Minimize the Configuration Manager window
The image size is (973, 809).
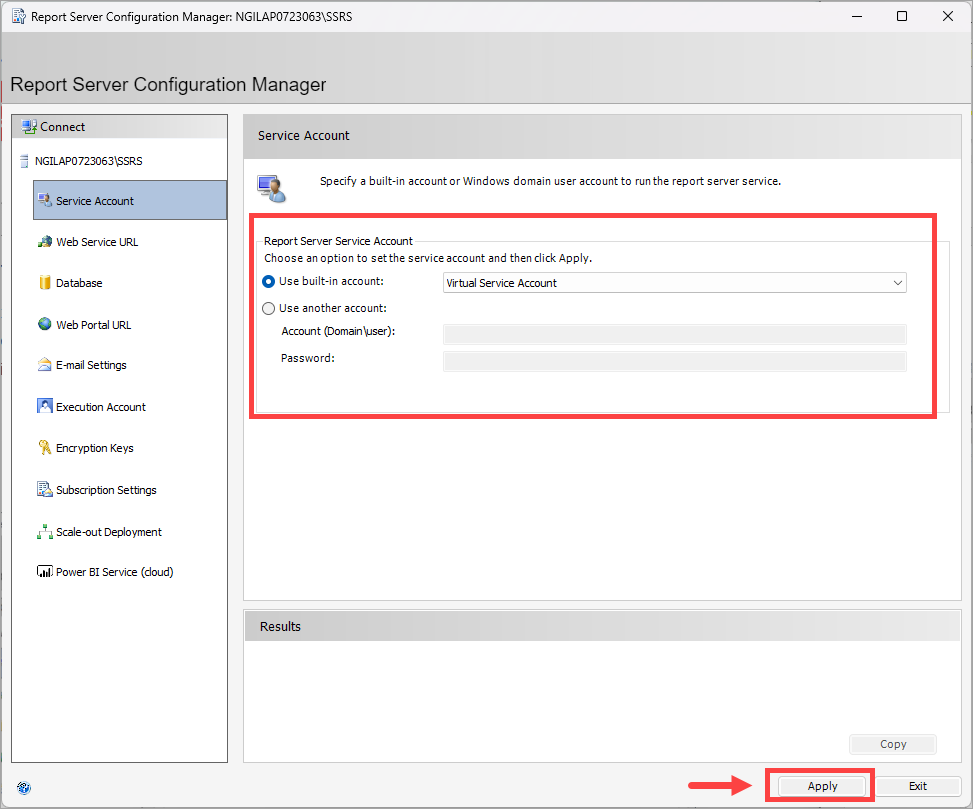[857, 16]
